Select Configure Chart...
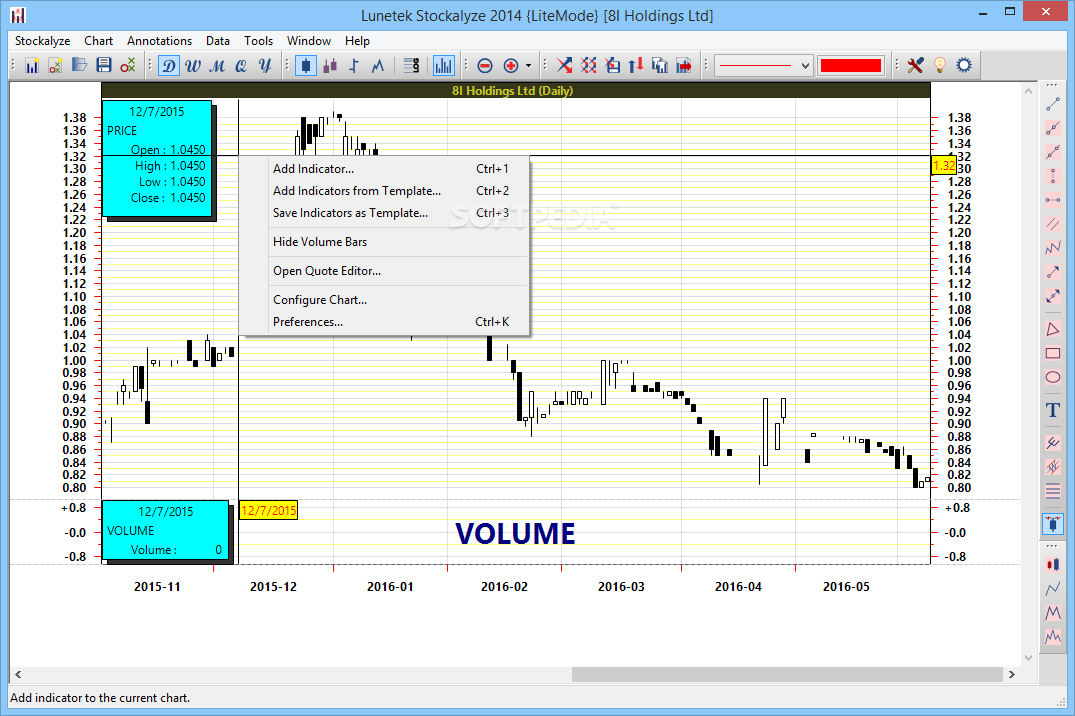The image size is (1075, 716). (x=385, y=300)
